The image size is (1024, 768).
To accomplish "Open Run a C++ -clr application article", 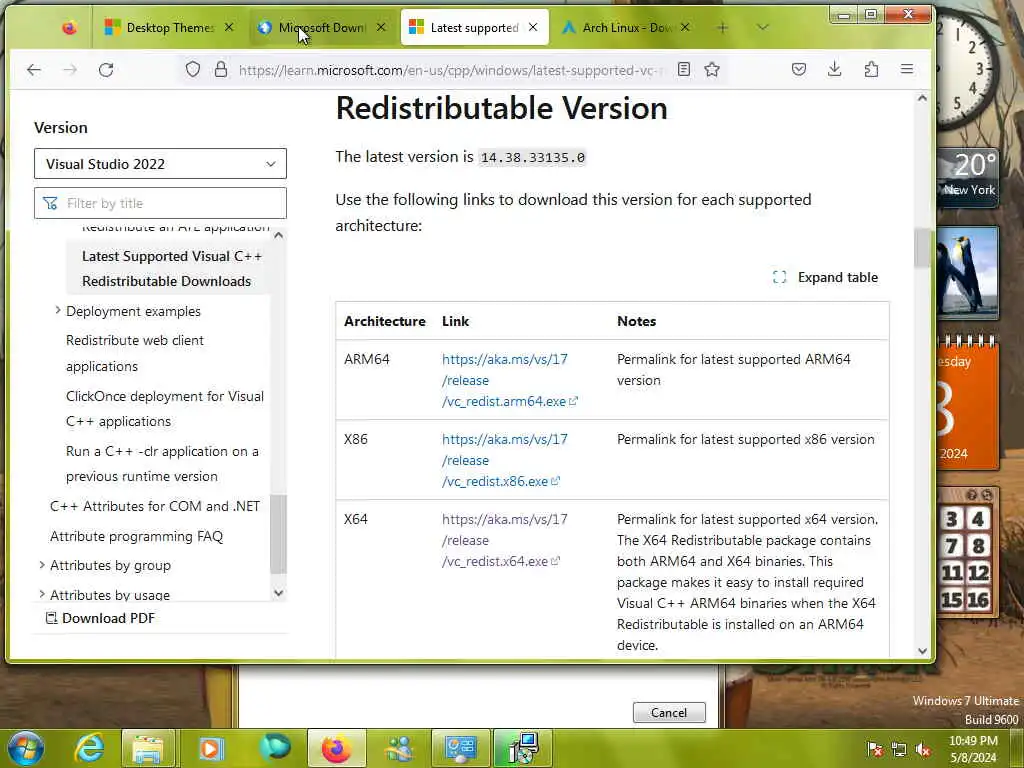I will pos(162,464).
